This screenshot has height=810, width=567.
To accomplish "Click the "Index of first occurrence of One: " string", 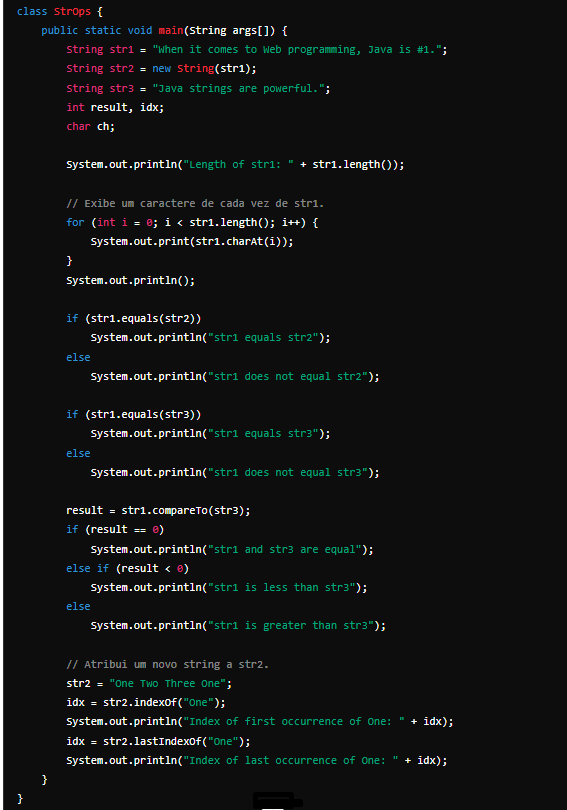I will click(x=294, y=722).
